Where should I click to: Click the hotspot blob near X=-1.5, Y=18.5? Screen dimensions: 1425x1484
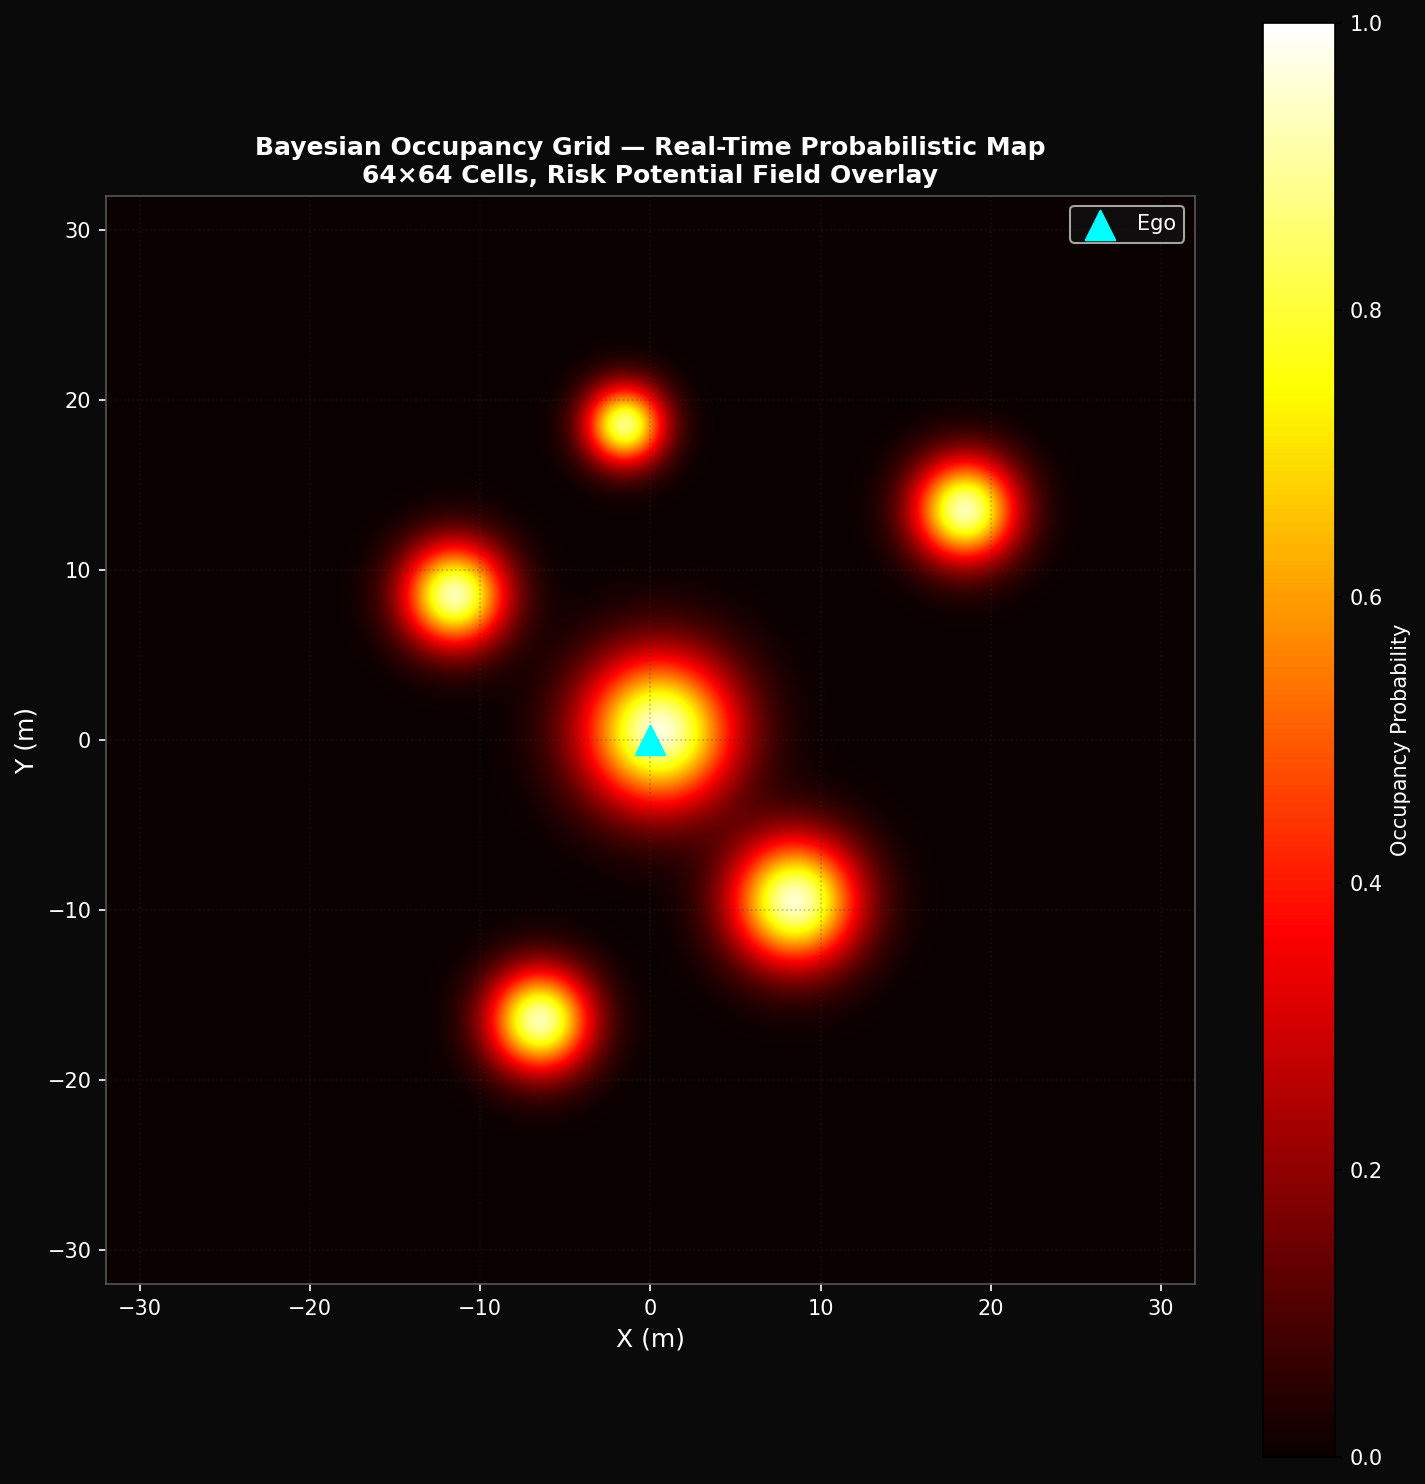[624, 424]
